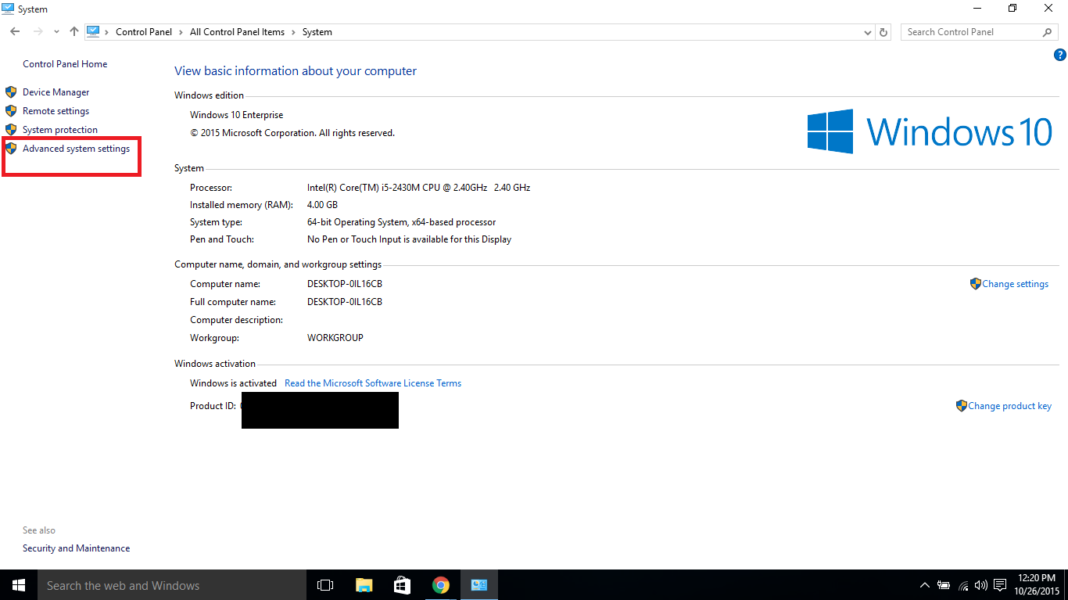This screenshot has height=600, width=1068.
Task: Open Task View on the taskbar
Action: click(324, 584)
